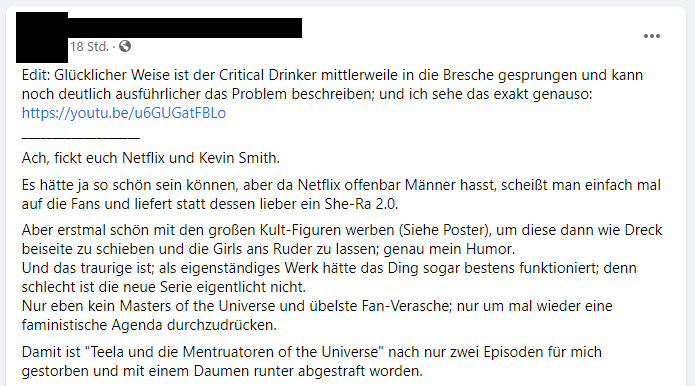
Task: Click the blacked-out author name bar
Action: [185, 28]
